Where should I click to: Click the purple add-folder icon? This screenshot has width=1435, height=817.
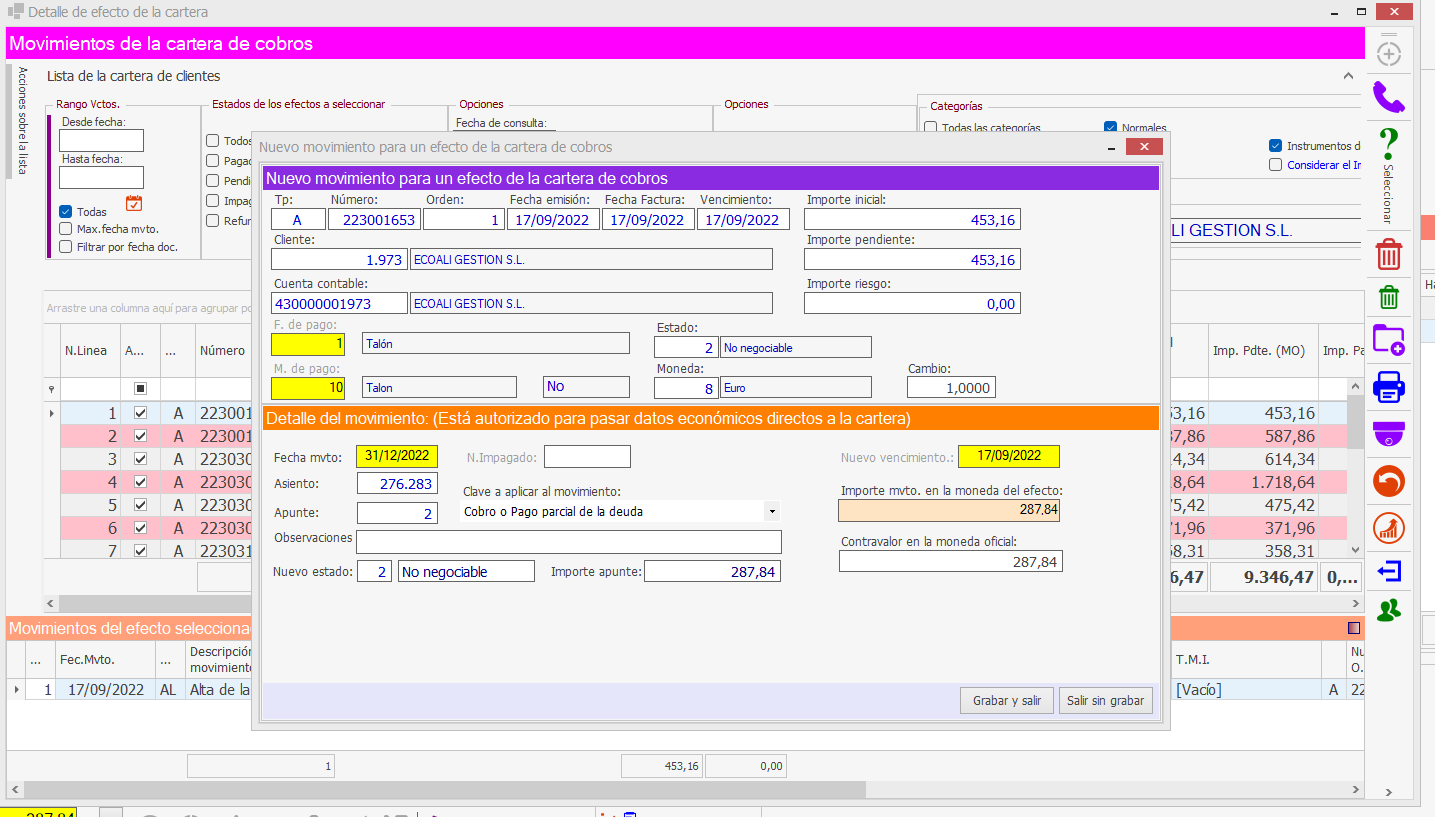tap(1388, 340)
